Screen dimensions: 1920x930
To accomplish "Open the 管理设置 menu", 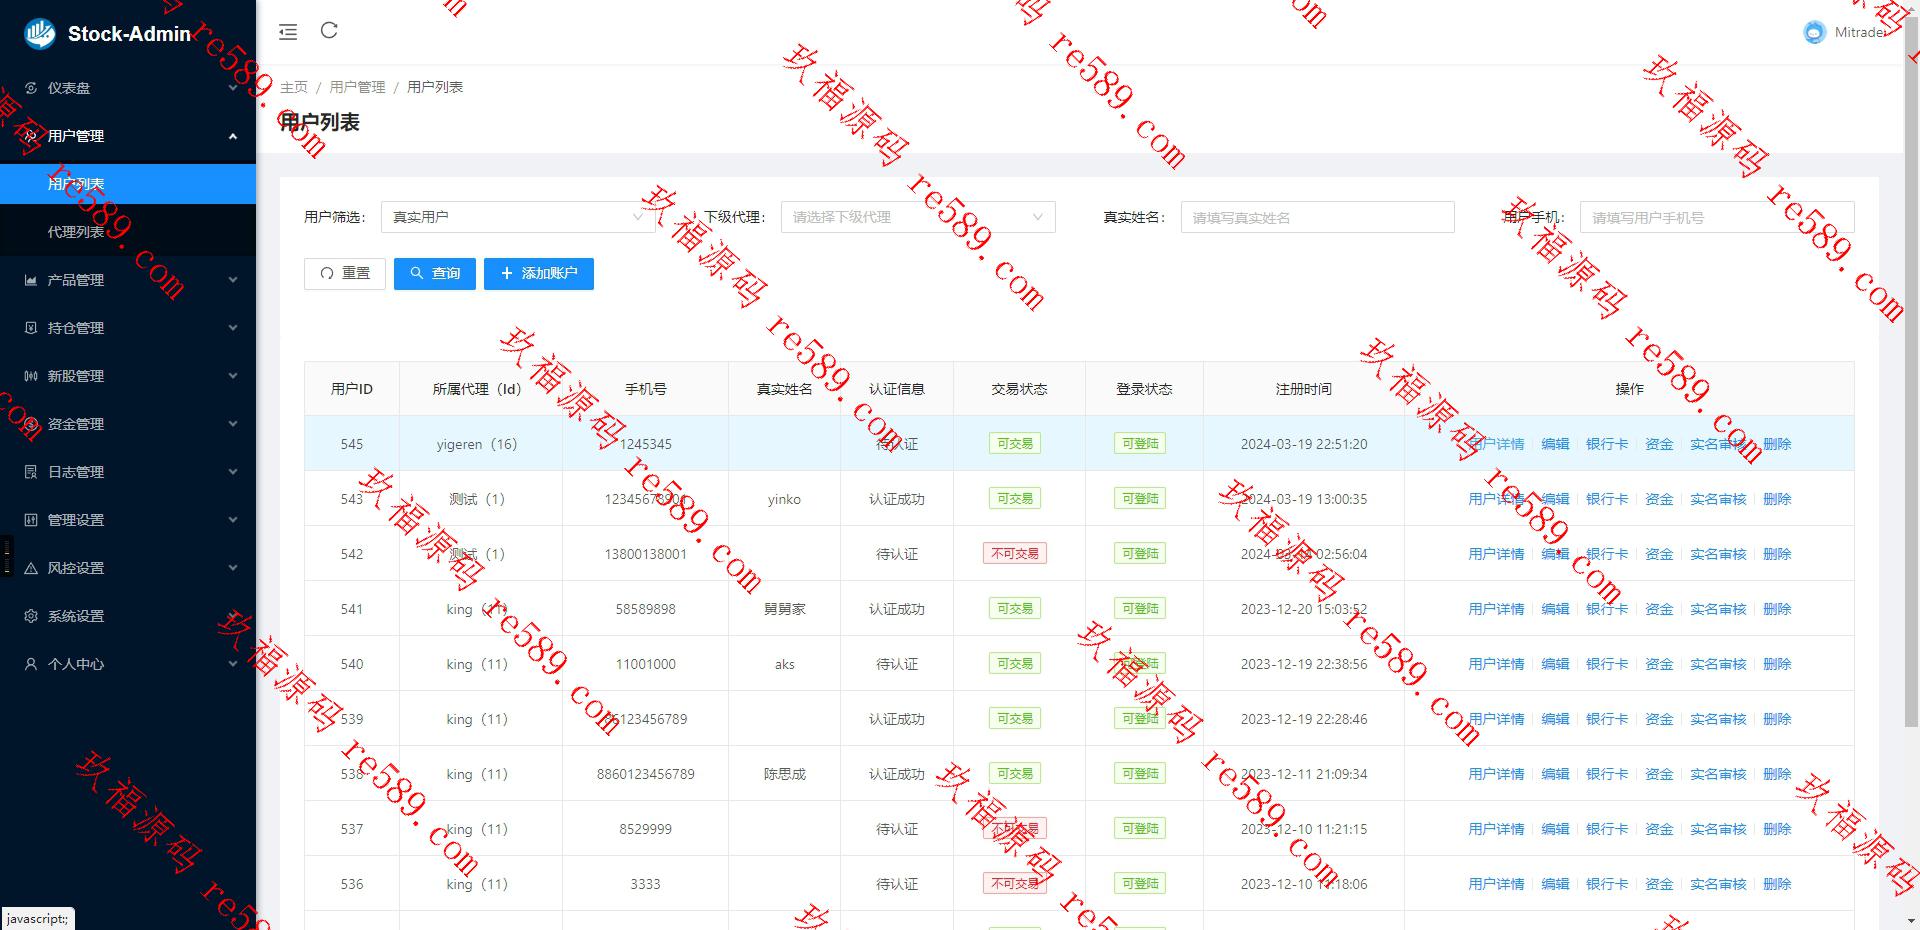I will coord(128,520).
